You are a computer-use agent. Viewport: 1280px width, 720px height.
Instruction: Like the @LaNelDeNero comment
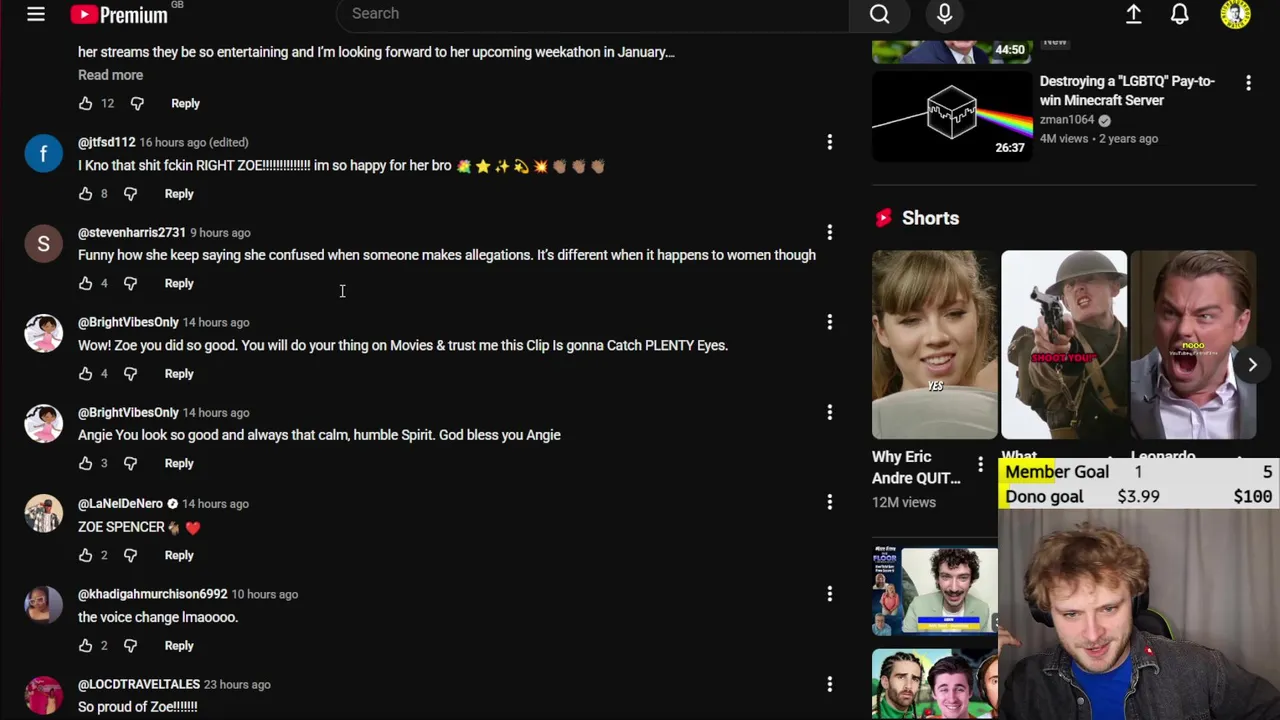click(86, 555)
